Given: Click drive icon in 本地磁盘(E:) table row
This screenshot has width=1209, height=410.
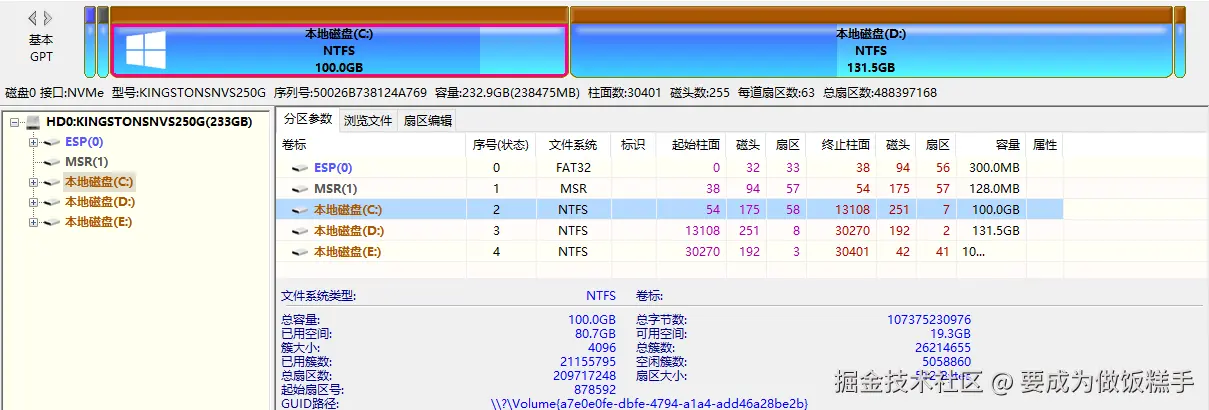Looking at the screenshot, I should click(300, 252).
